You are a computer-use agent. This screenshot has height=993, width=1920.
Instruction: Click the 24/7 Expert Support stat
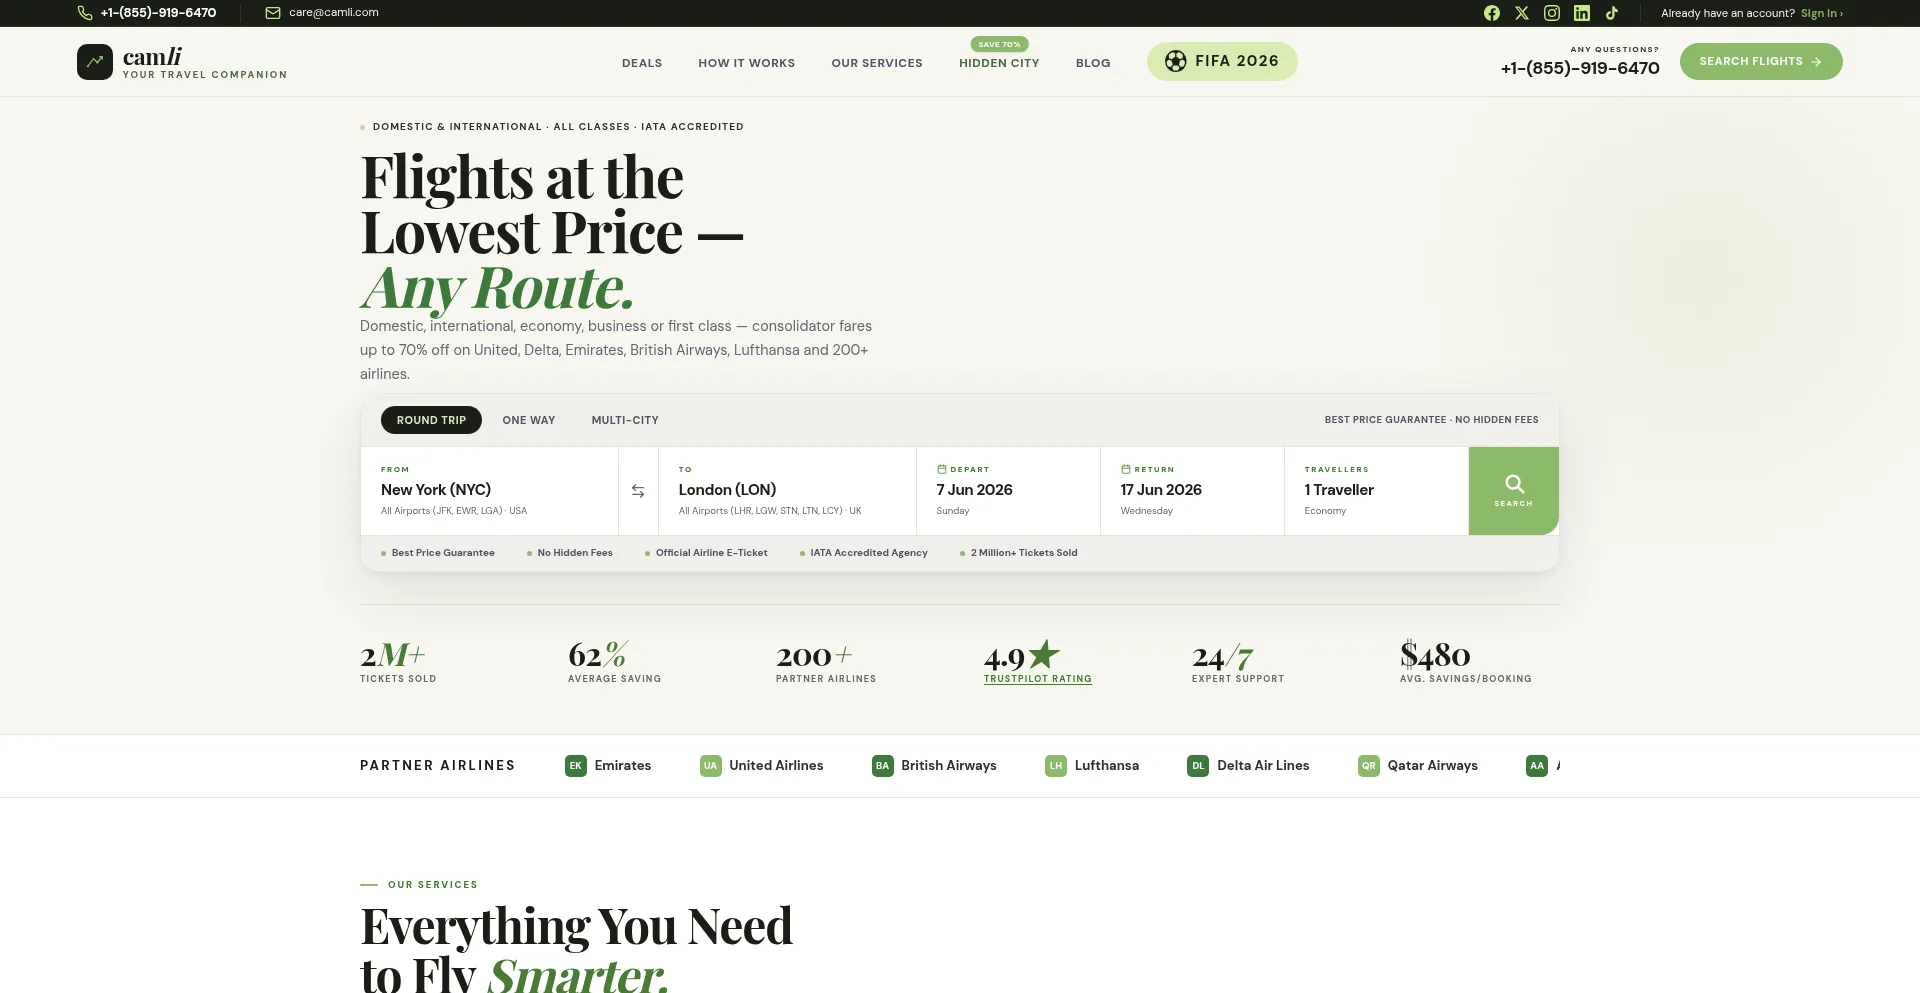pyautogui.click(x=1238, y=662)
